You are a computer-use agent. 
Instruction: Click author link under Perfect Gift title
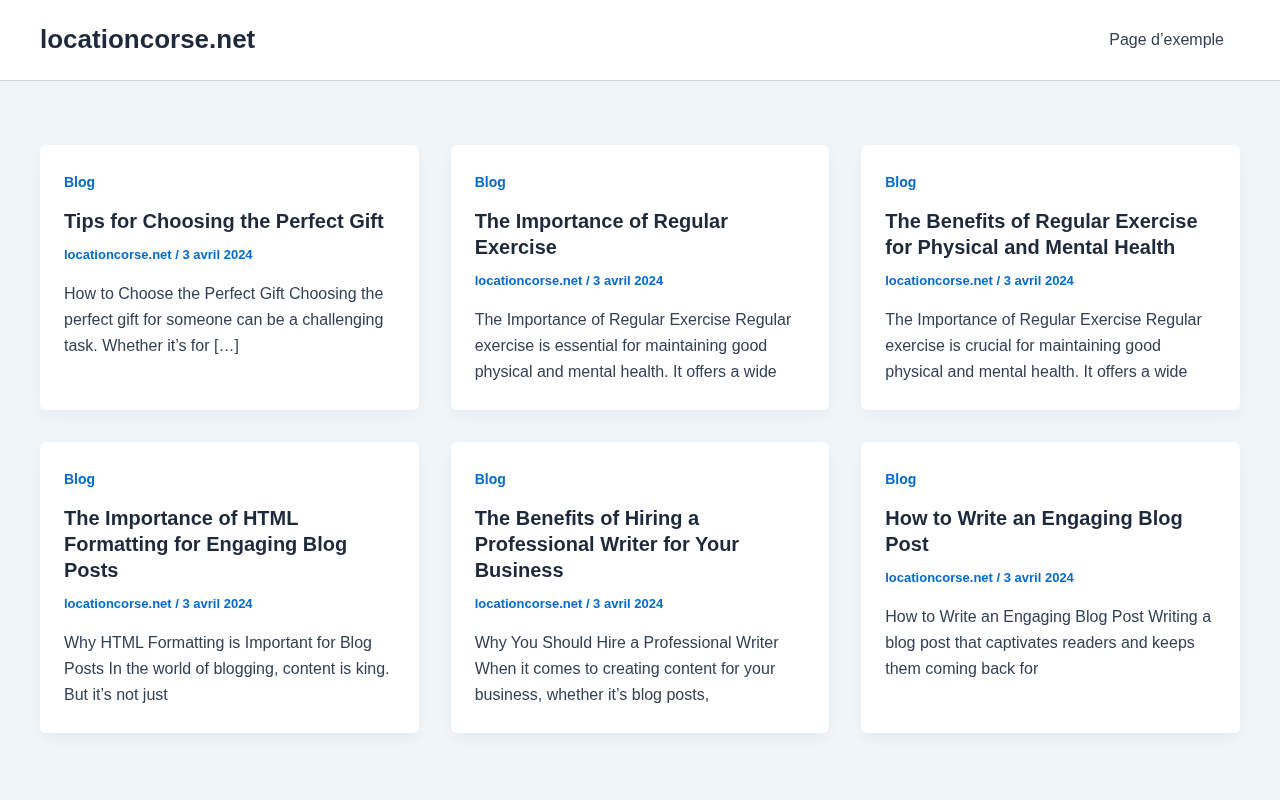118,255
